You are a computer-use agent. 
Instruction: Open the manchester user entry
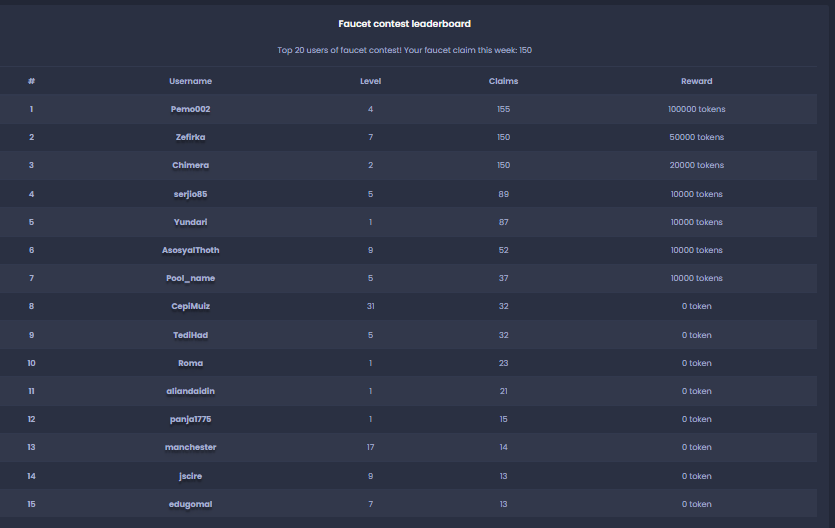tap(190, 447)
